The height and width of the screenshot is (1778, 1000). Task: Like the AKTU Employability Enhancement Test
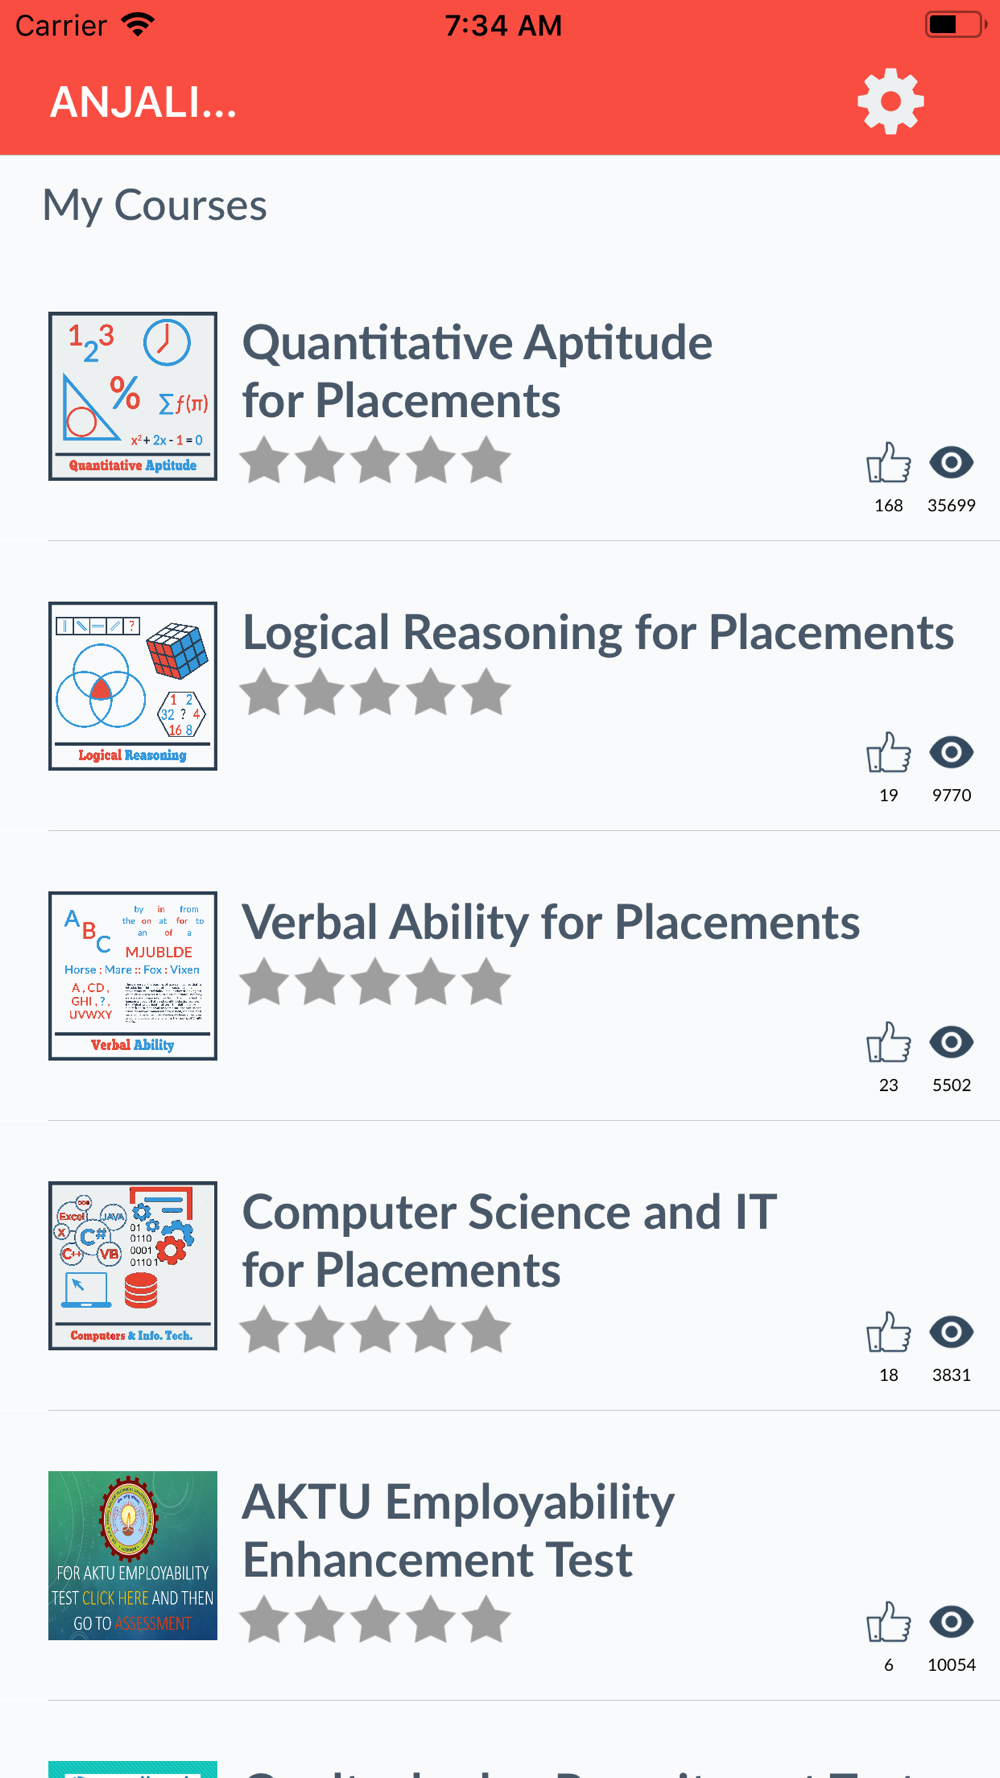pos(888,1623)
